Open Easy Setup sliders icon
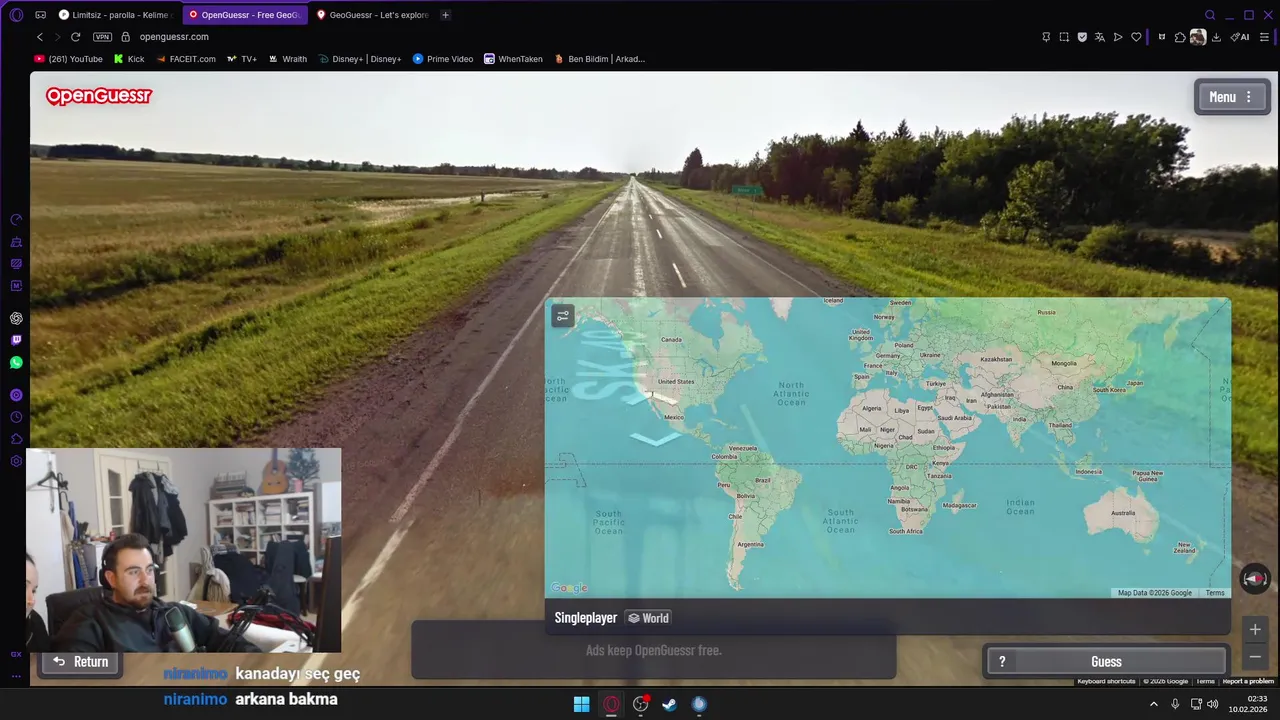The height and width of the screenshot is (720, 1280). tap(1264, 37)
